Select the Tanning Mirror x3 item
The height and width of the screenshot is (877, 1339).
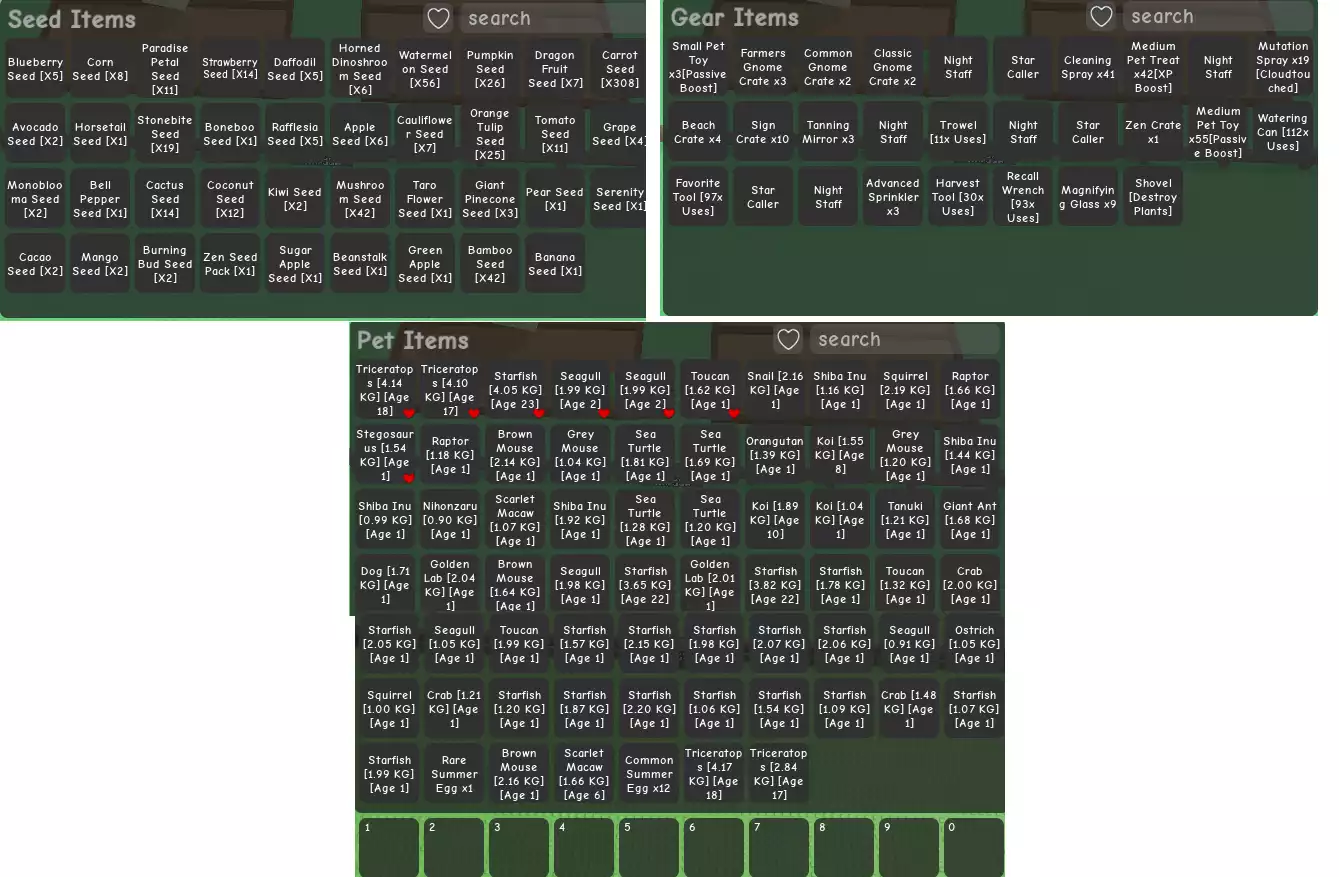point(828,132)
